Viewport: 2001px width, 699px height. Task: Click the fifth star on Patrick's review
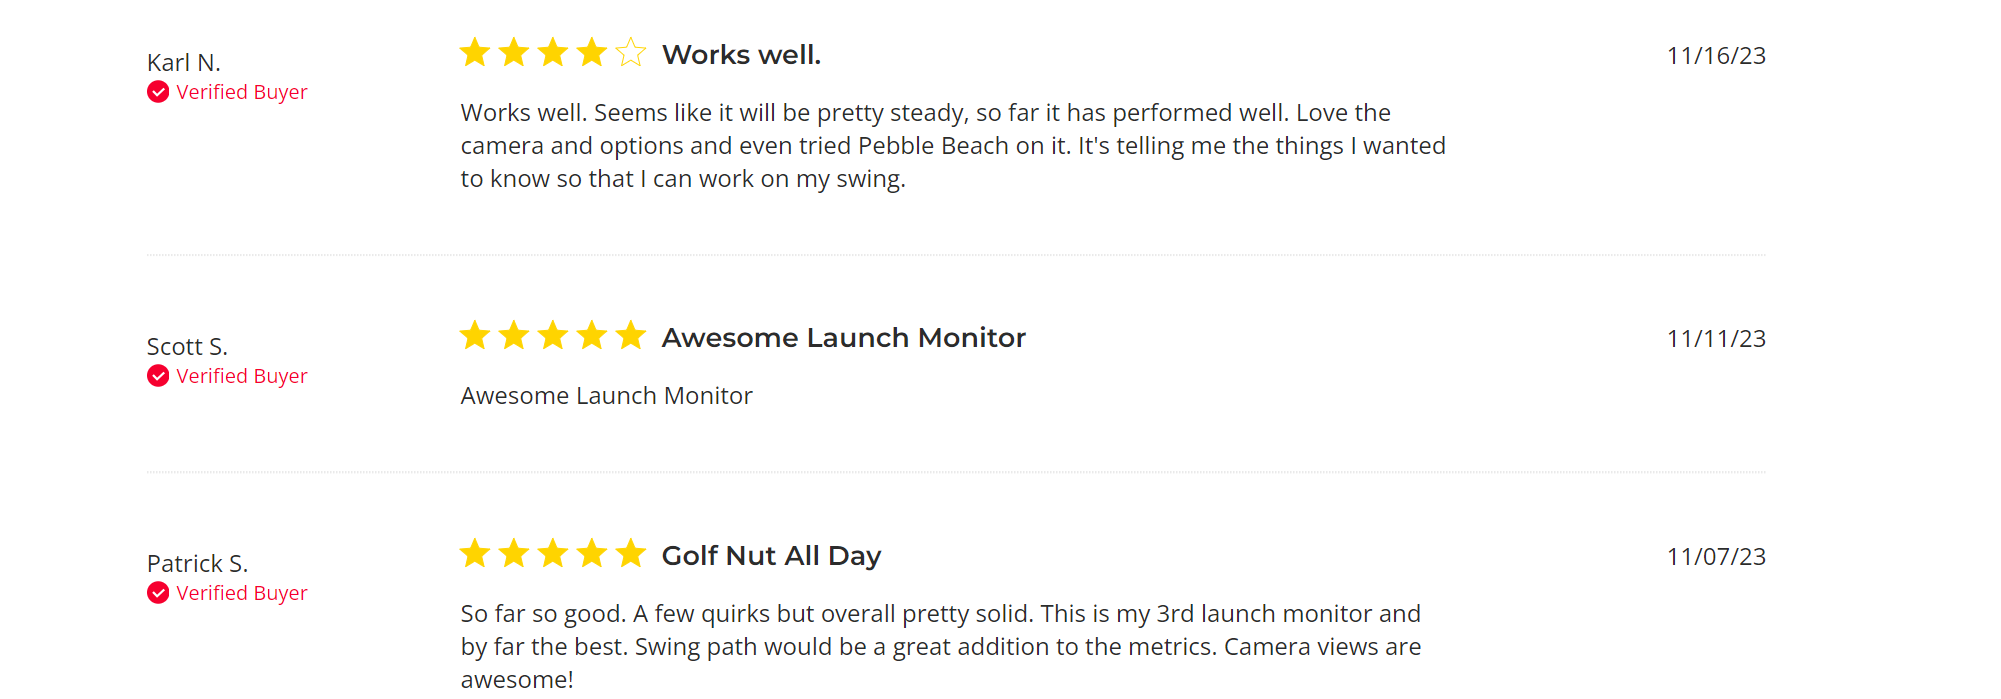coord(631,553)
